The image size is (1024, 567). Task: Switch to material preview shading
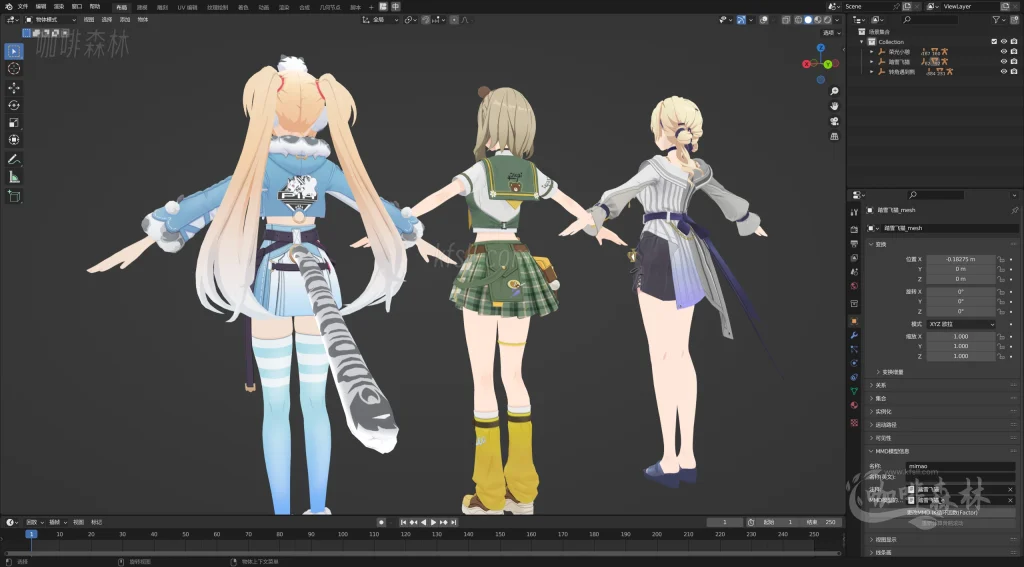pos(817,20)
